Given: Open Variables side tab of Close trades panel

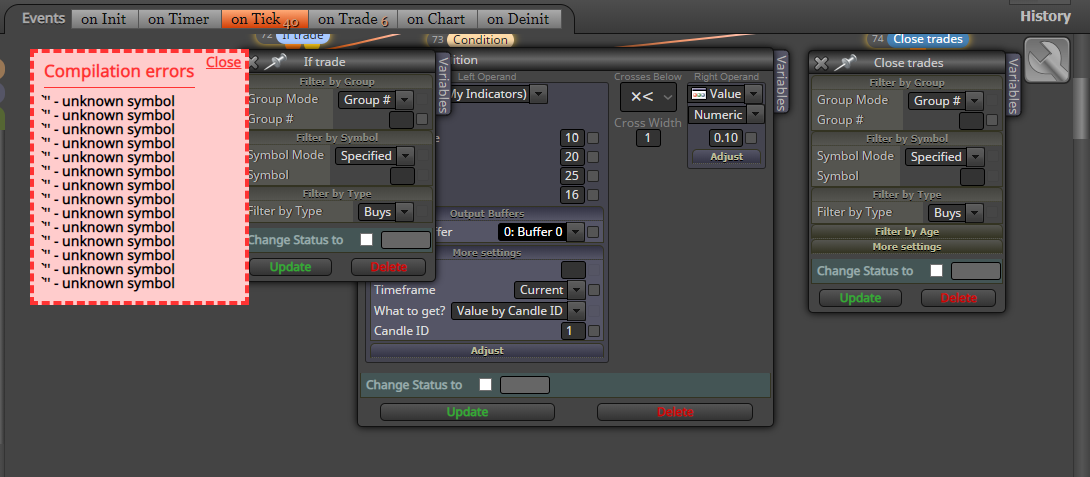Looking at the screenshot, I should tap(1013, 86).
